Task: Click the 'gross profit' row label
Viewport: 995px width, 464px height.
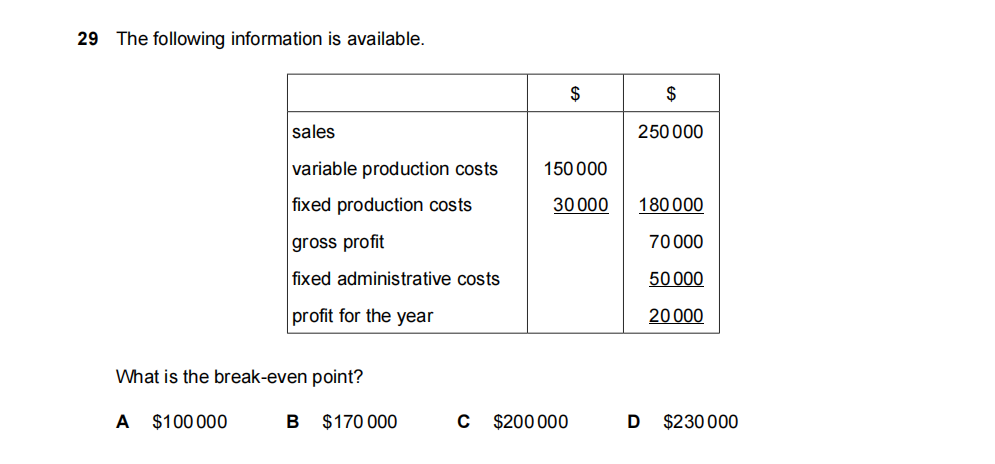Action: tap(337, 242)
